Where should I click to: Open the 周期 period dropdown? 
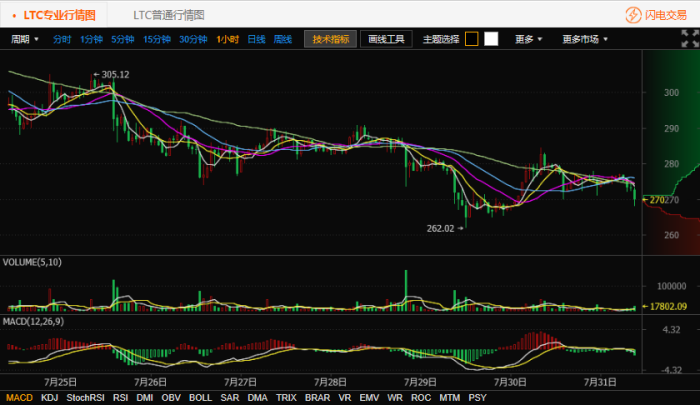tap(25, 39)
